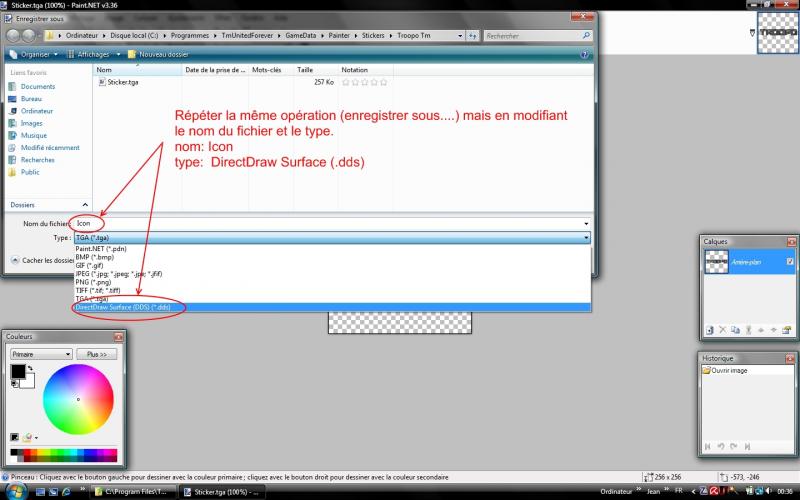Image resolution: width=800 pixels, height=500 pixels.
Task: Redo icon in Historique panel
Action: tap(734, 446)
